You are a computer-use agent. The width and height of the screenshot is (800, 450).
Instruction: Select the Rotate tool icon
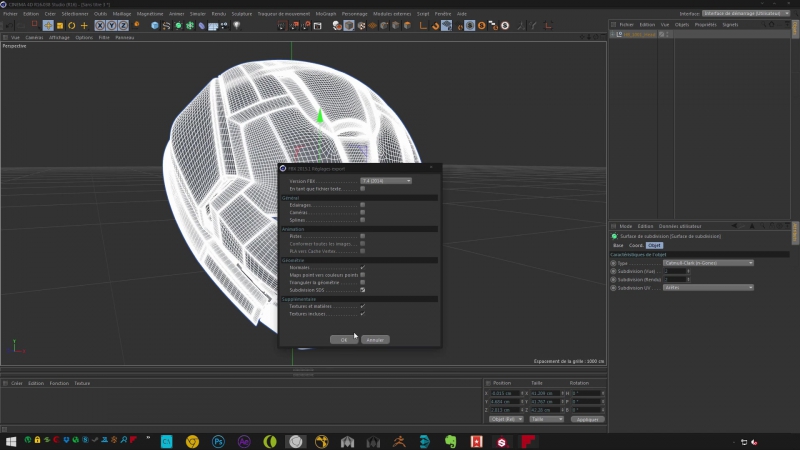tap(71, 26)
